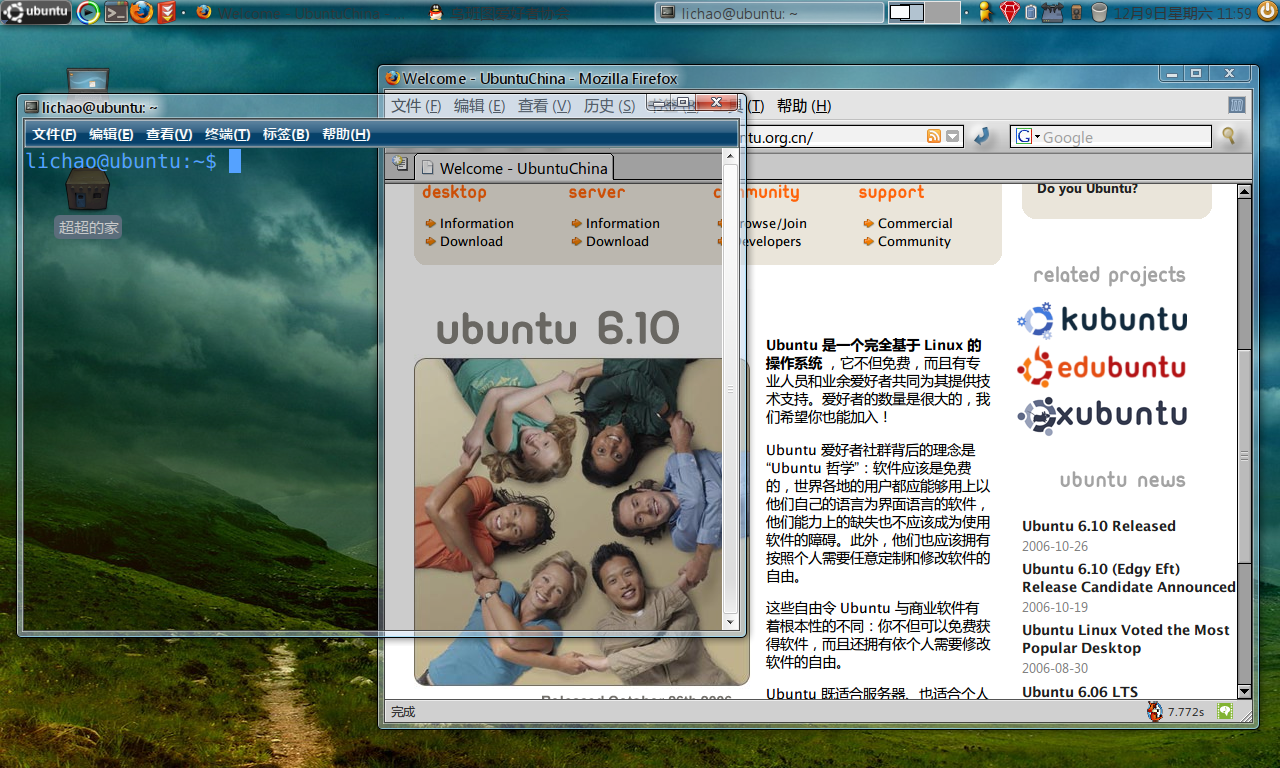1280x768 pixels.
Task: Open the 'Ubuntu 6.10 Released' news link
Action: pos(1099,526)
